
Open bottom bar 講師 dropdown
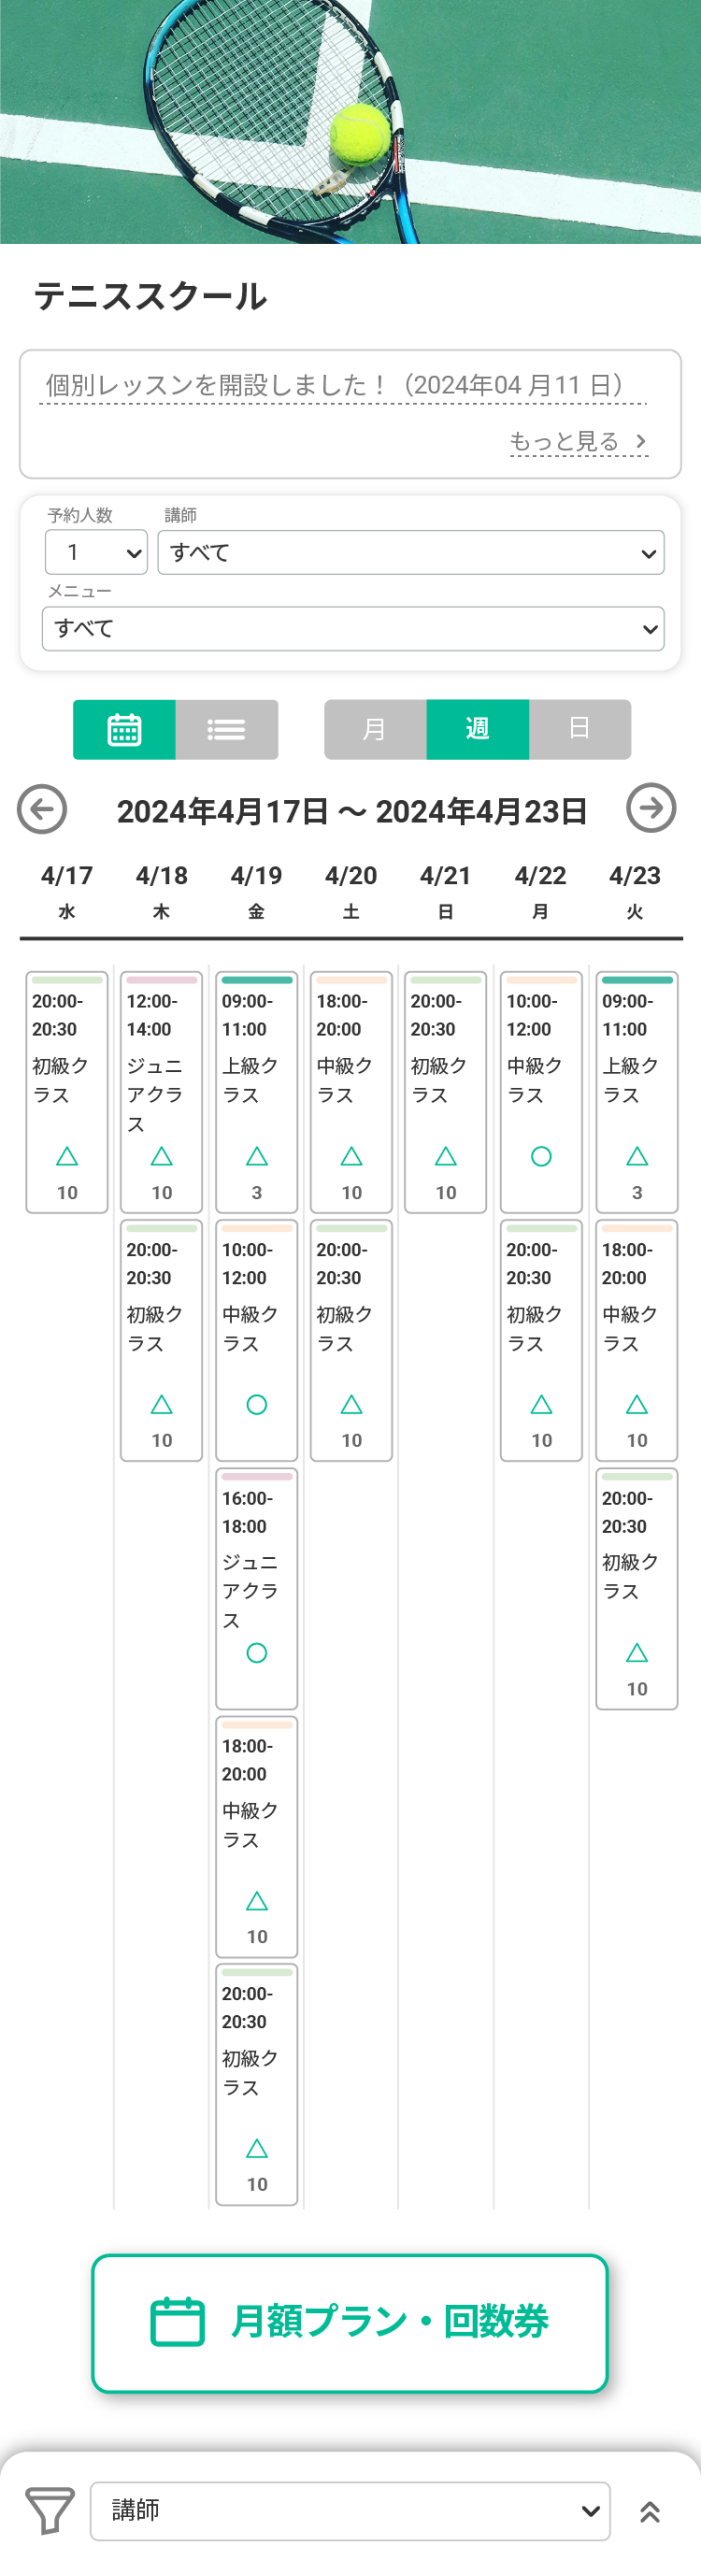tap(350, 2510)
